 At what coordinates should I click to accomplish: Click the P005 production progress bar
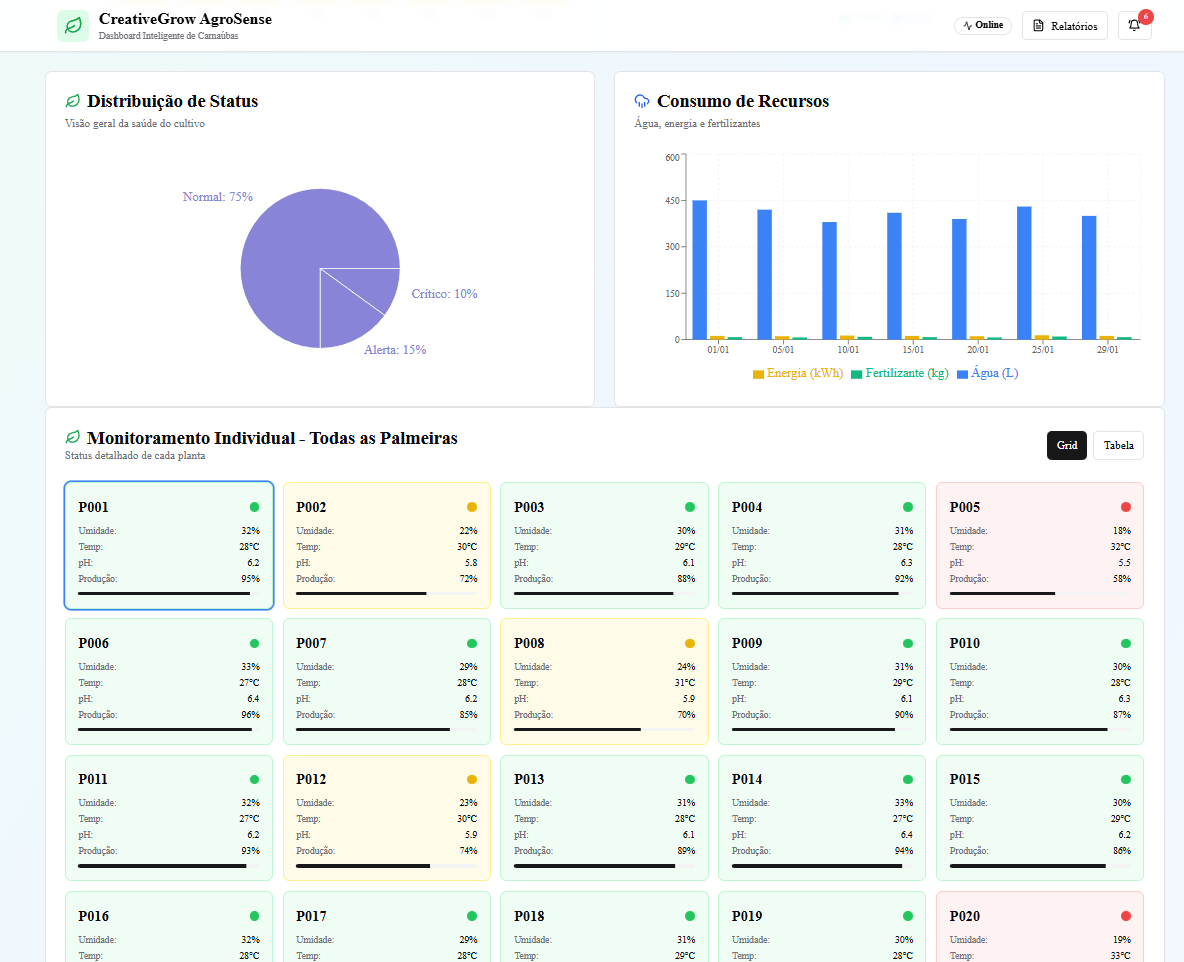point(1039,593)
